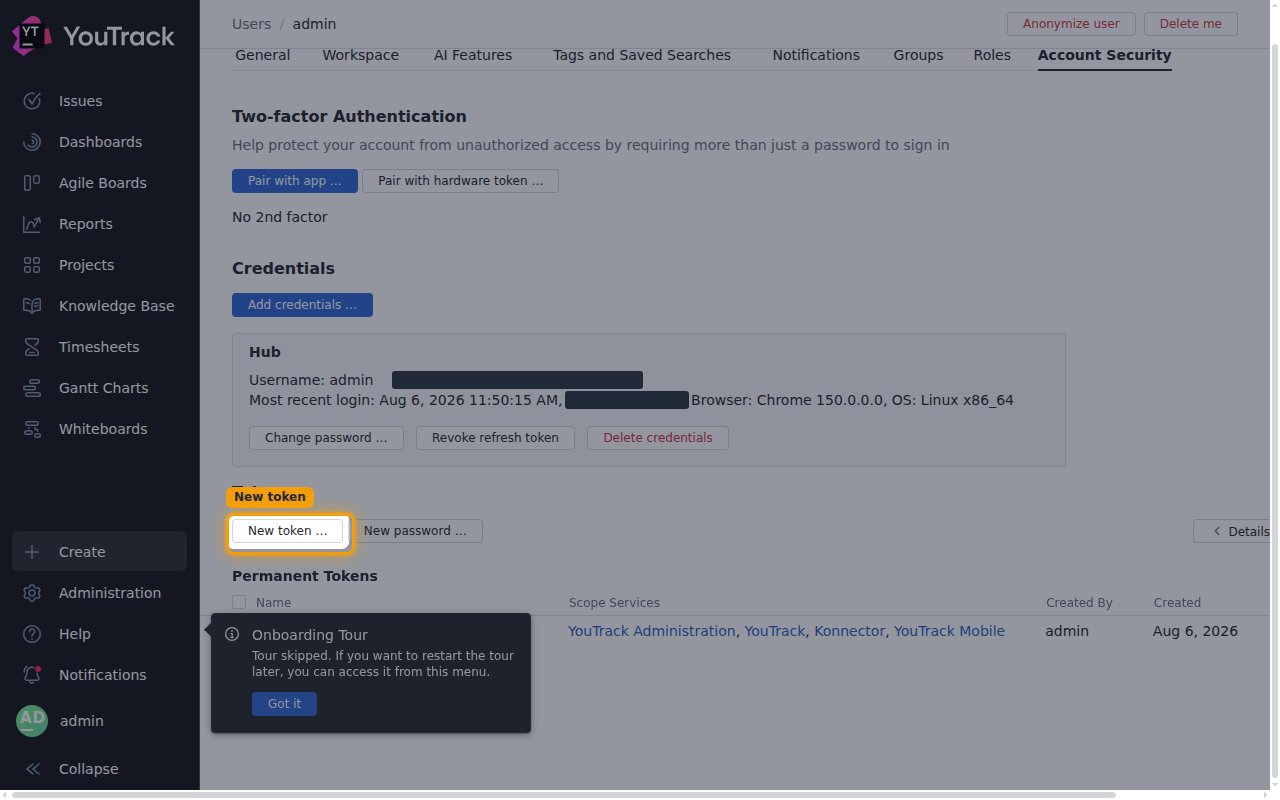Open the YouTrack scope service link
This screenshot has width=1280, height=800.
tap(775, 631)
